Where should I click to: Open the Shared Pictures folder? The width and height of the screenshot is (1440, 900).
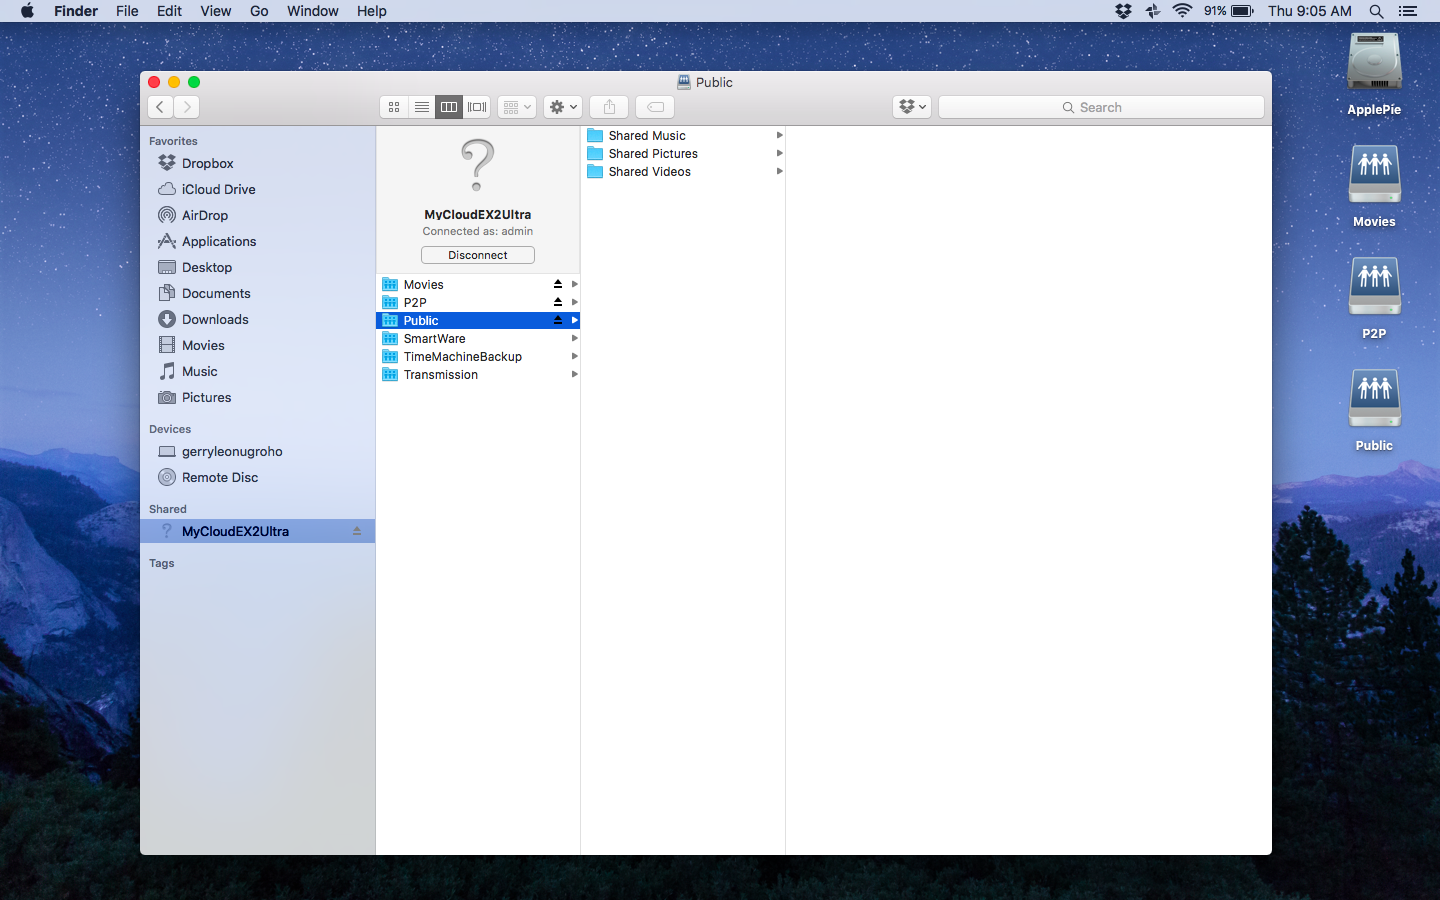click(x=683, y=153)
